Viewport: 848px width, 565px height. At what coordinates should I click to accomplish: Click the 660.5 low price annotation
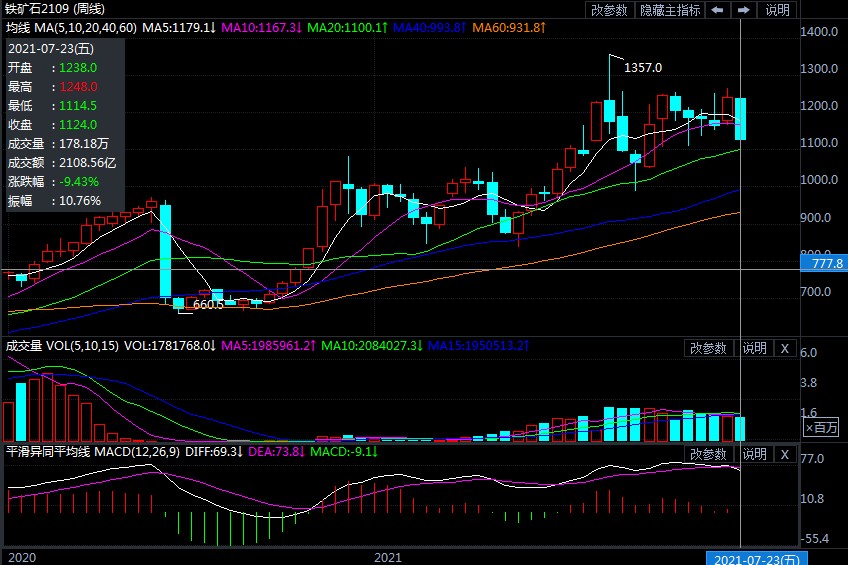click(x=208, y=304)
